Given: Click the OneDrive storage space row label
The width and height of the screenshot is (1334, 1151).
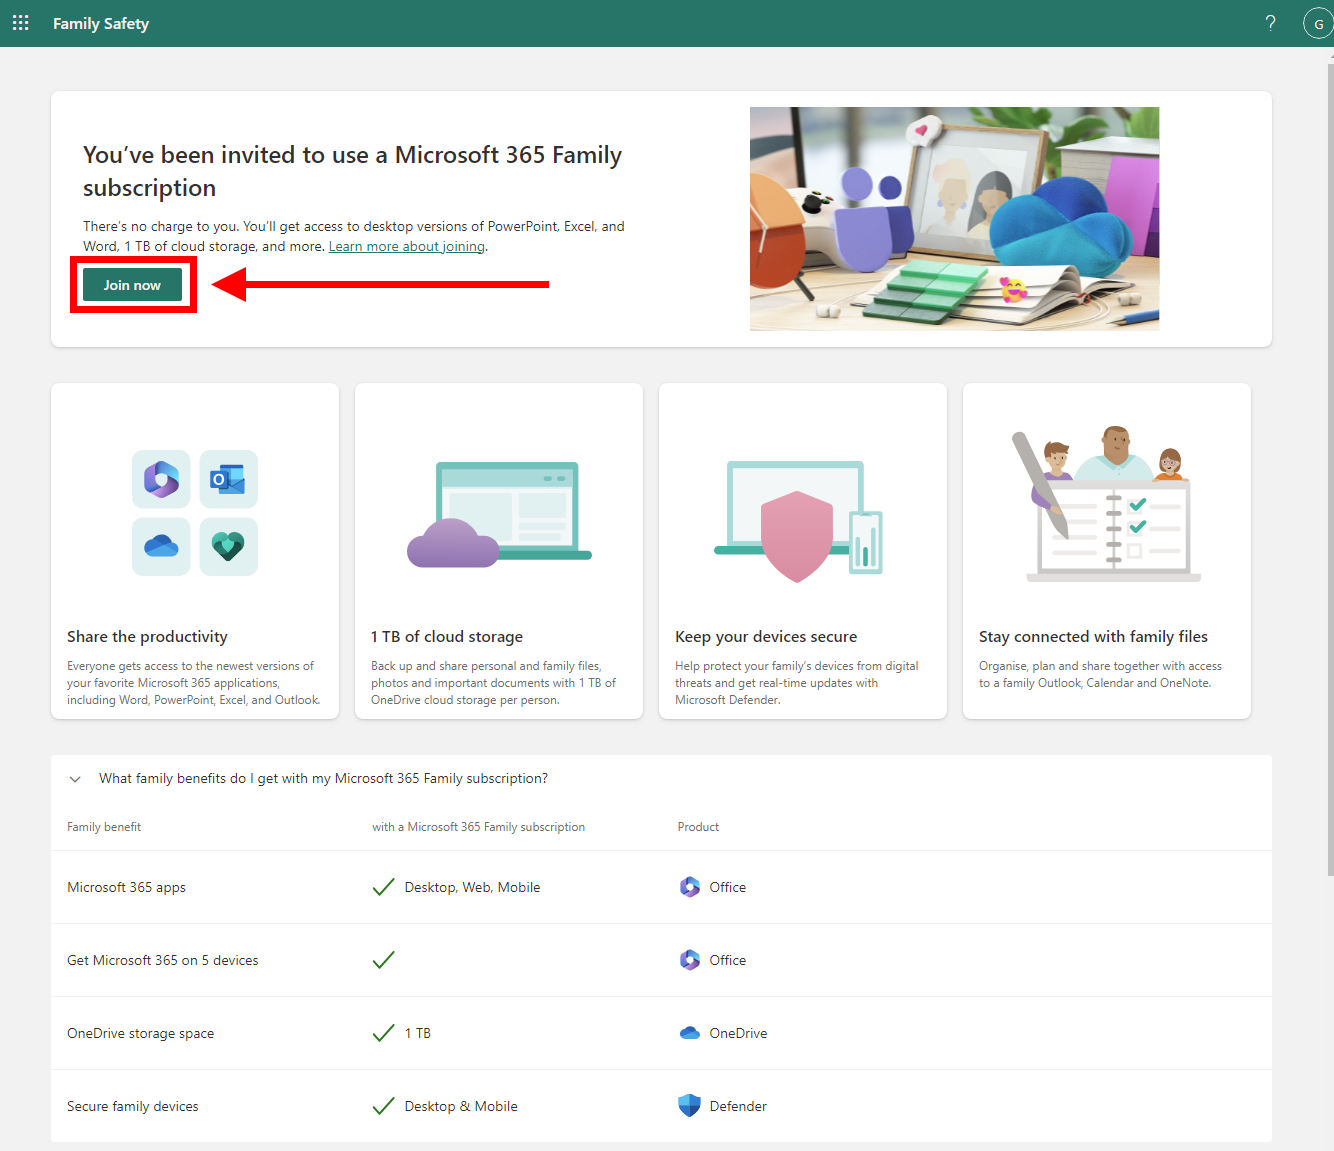Looking at the screenshot, I should click(140, 1033).
